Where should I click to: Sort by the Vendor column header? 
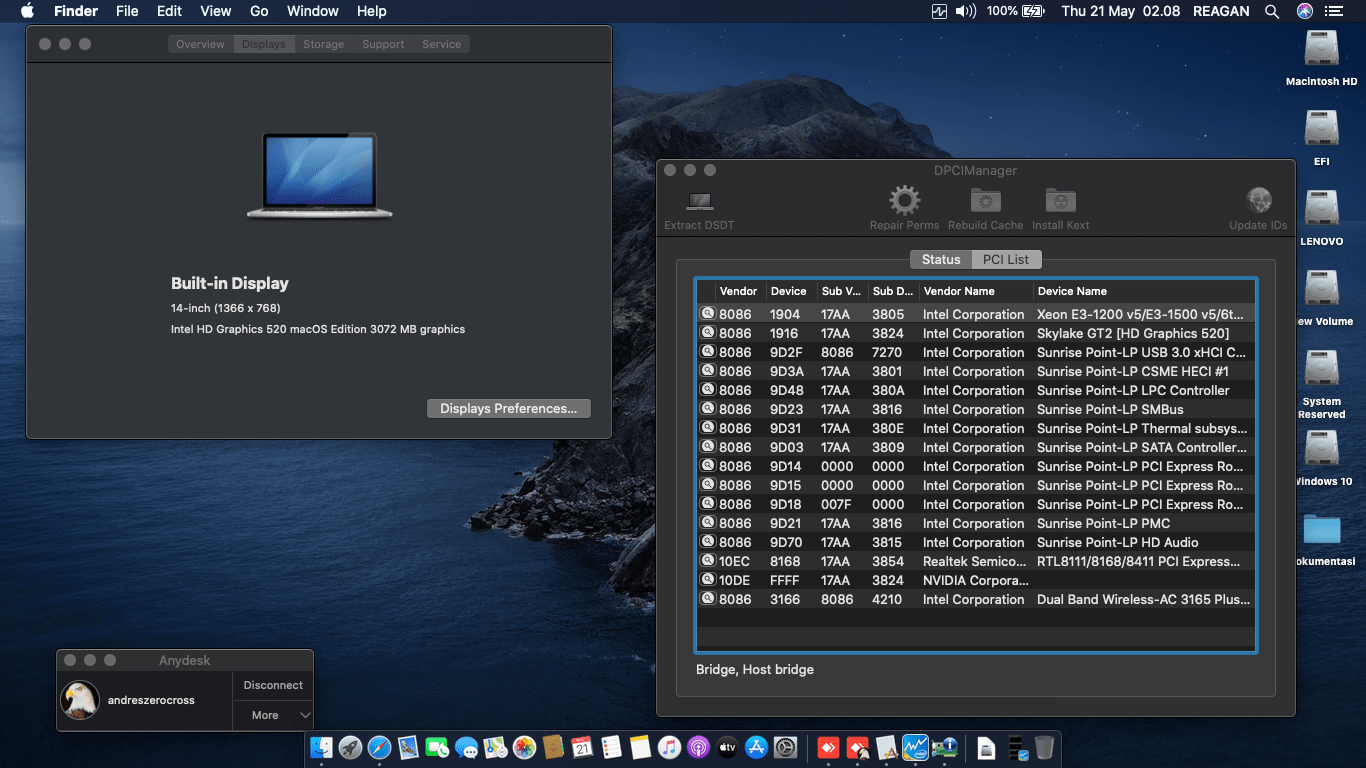click(738, 291)
